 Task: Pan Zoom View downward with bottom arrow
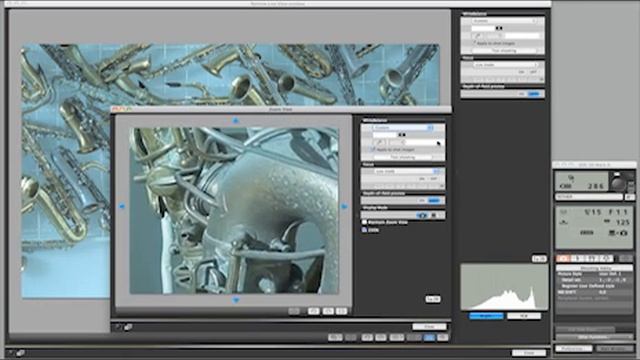click(x=236, y=300)
